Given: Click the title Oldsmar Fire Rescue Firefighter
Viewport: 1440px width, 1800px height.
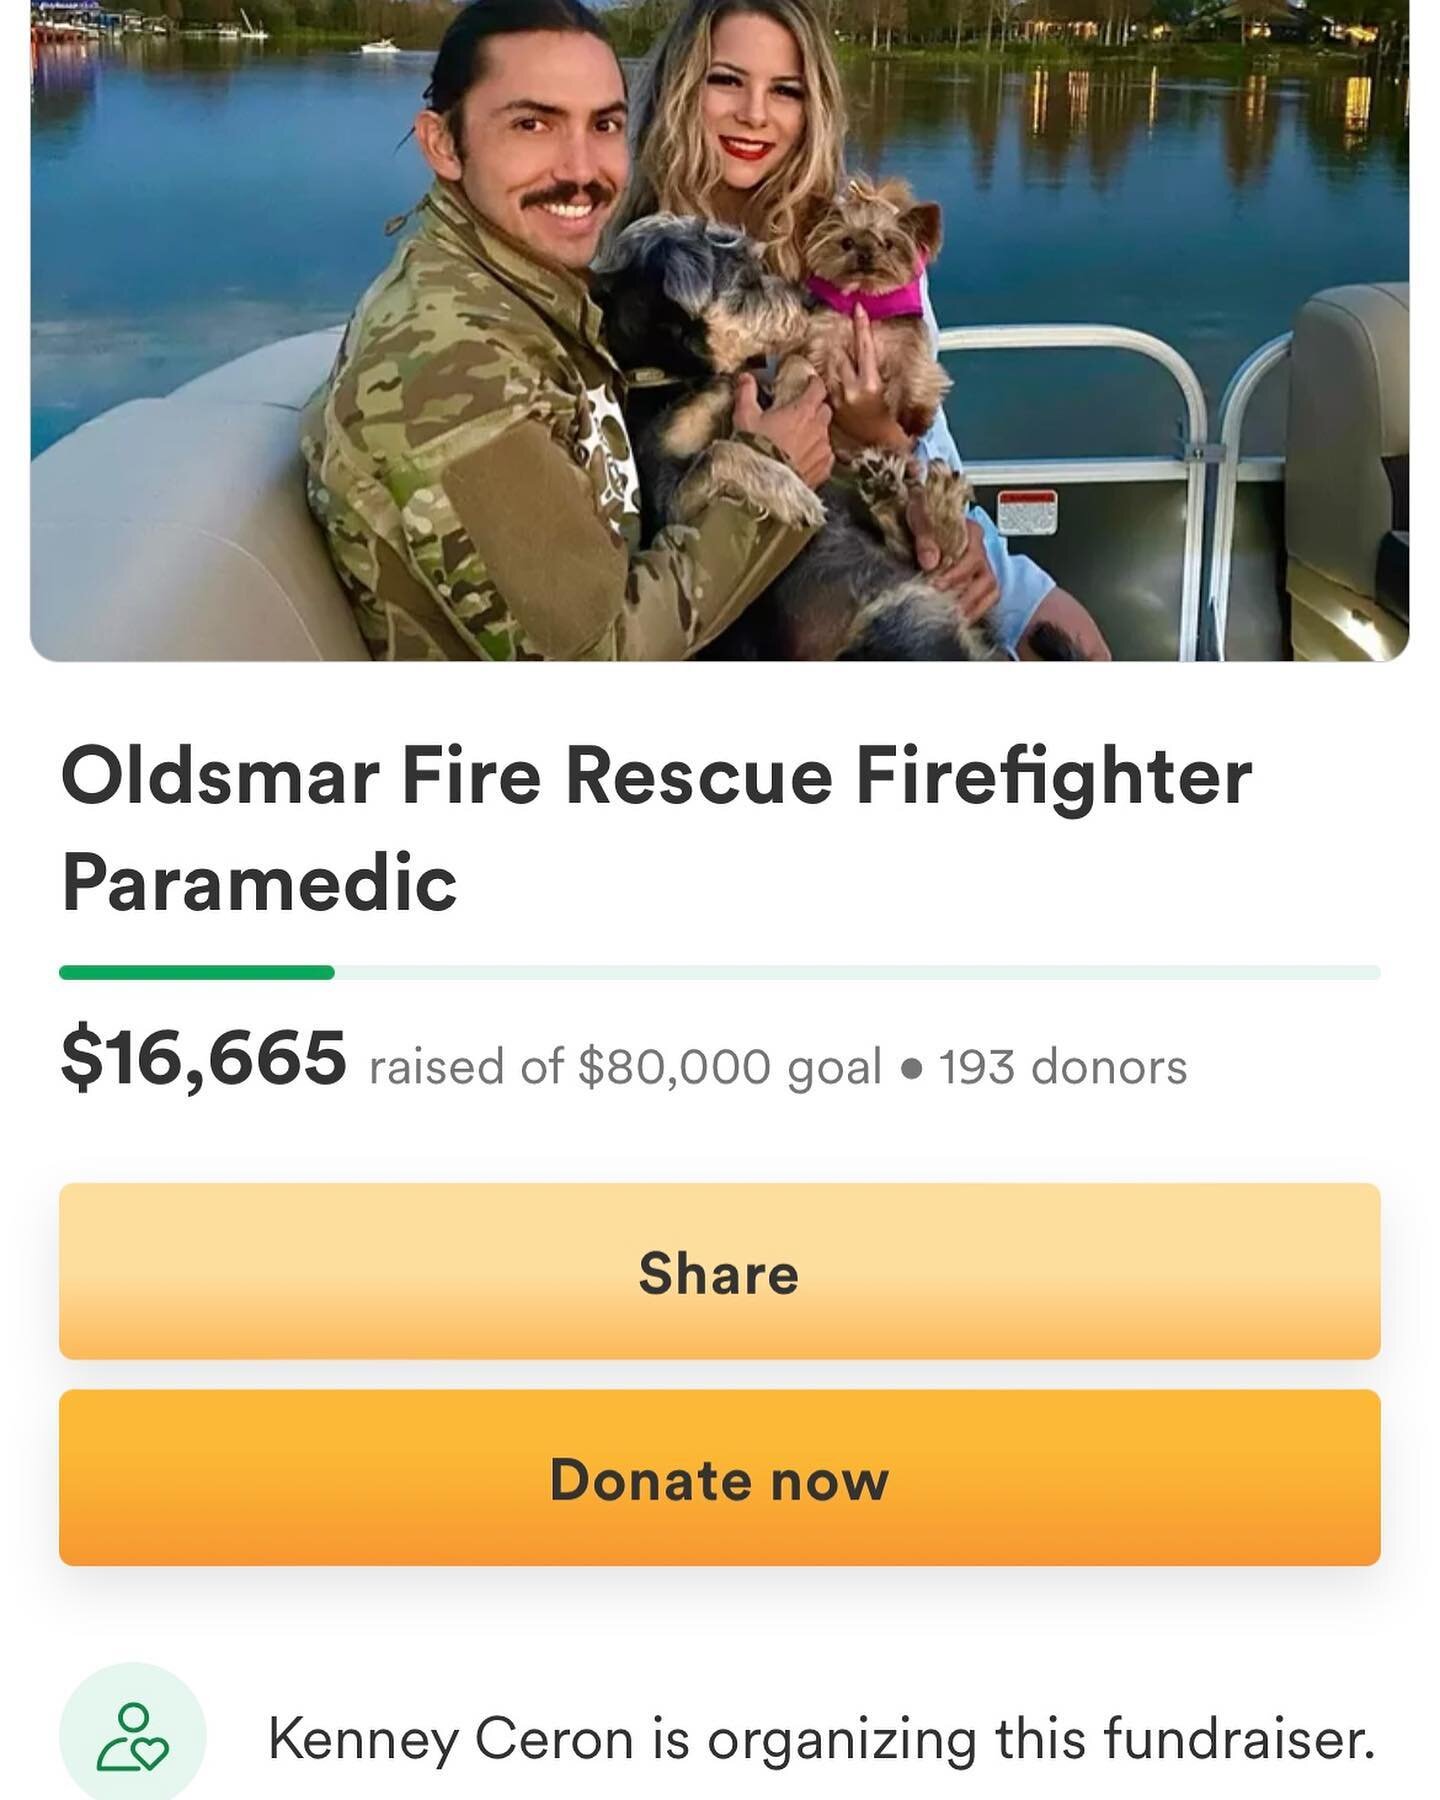Looking at the screenshot, I should point(656,777).
